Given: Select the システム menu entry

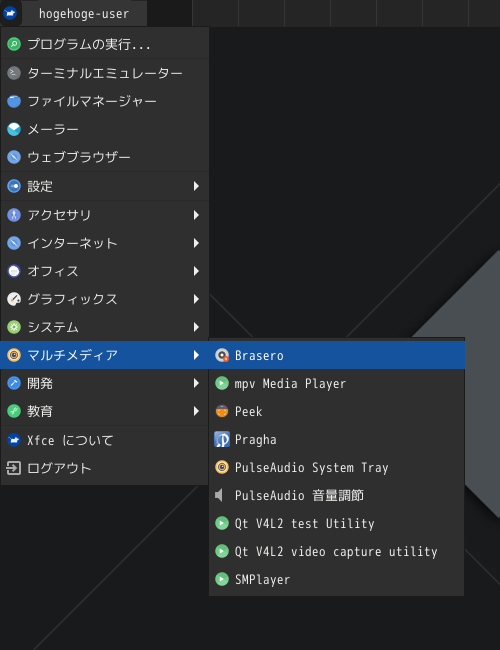Looking at the screenshot, I should coord(104,327).
